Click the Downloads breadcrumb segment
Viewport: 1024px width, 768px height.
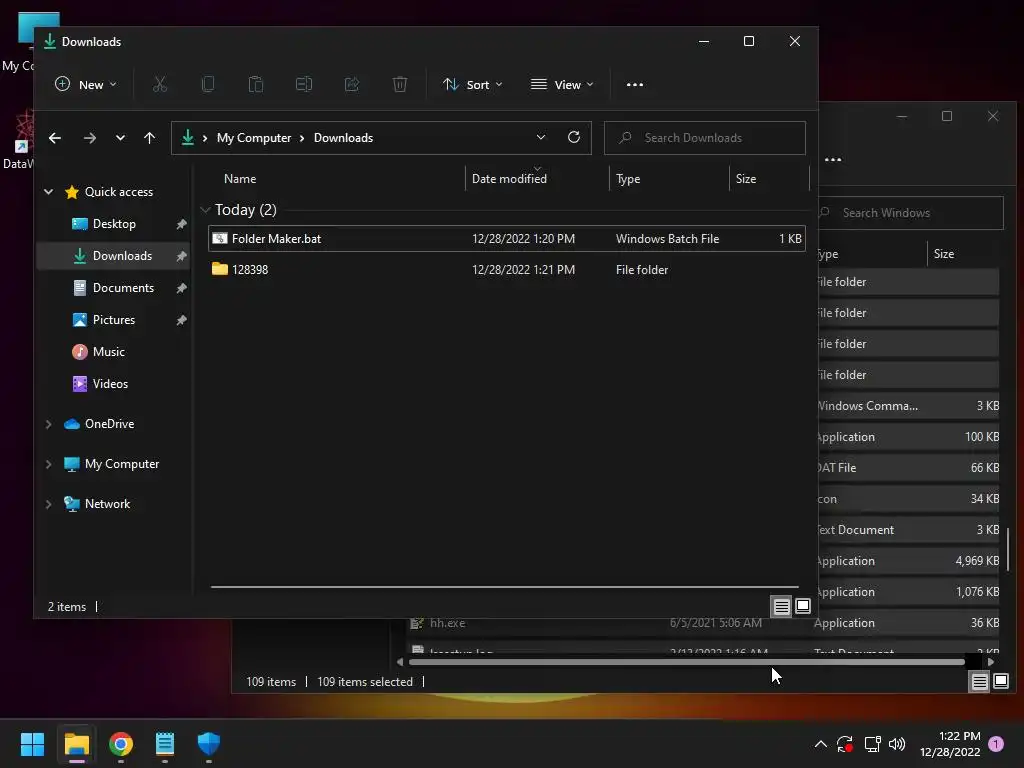click(344, 138)
